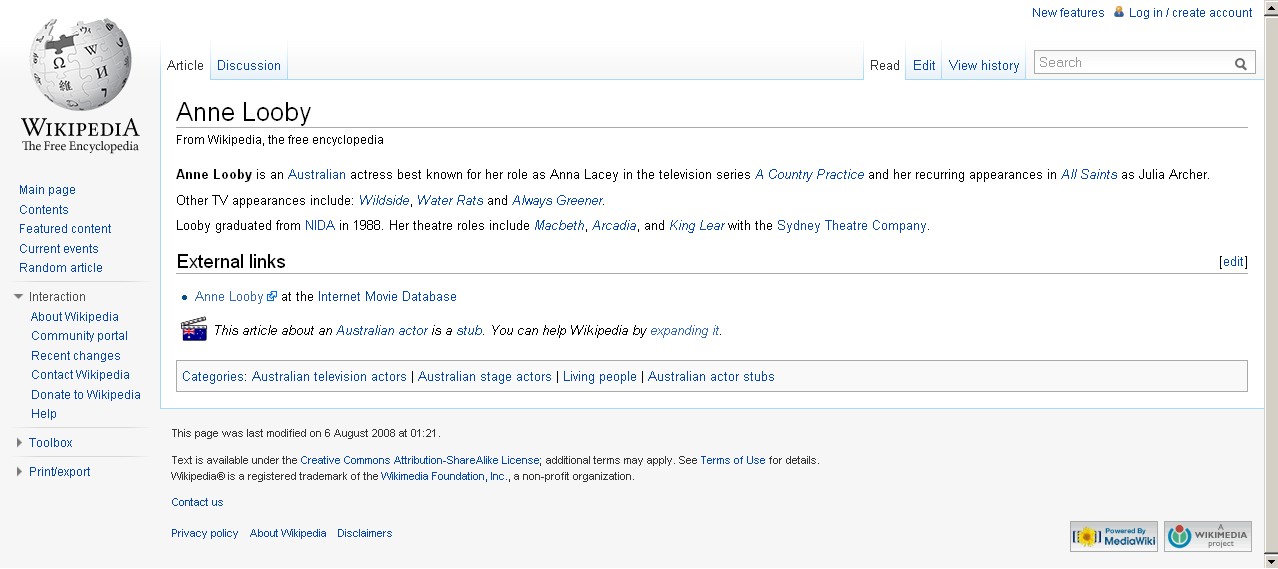
Task: Click the Wikipedia globe logo
Action: pos(80,67)
